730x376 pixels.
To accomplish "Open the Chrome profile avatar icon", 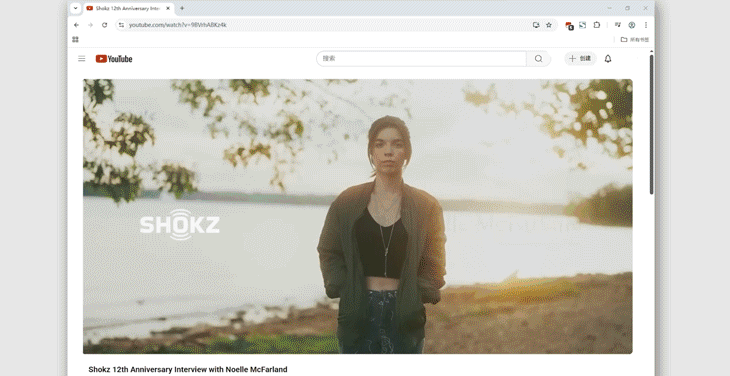I will pyautogui.click(x=632, y=25).
